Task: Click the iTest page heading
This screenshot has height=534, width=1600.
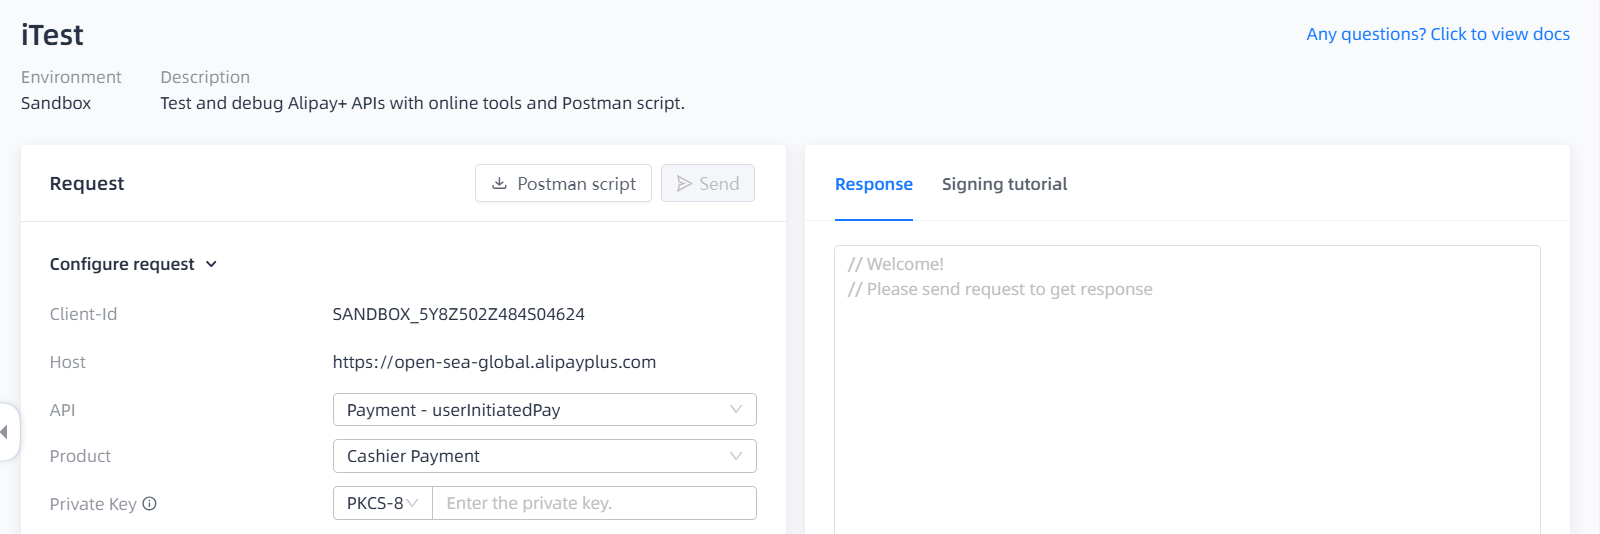Action: tap(52, 35)
